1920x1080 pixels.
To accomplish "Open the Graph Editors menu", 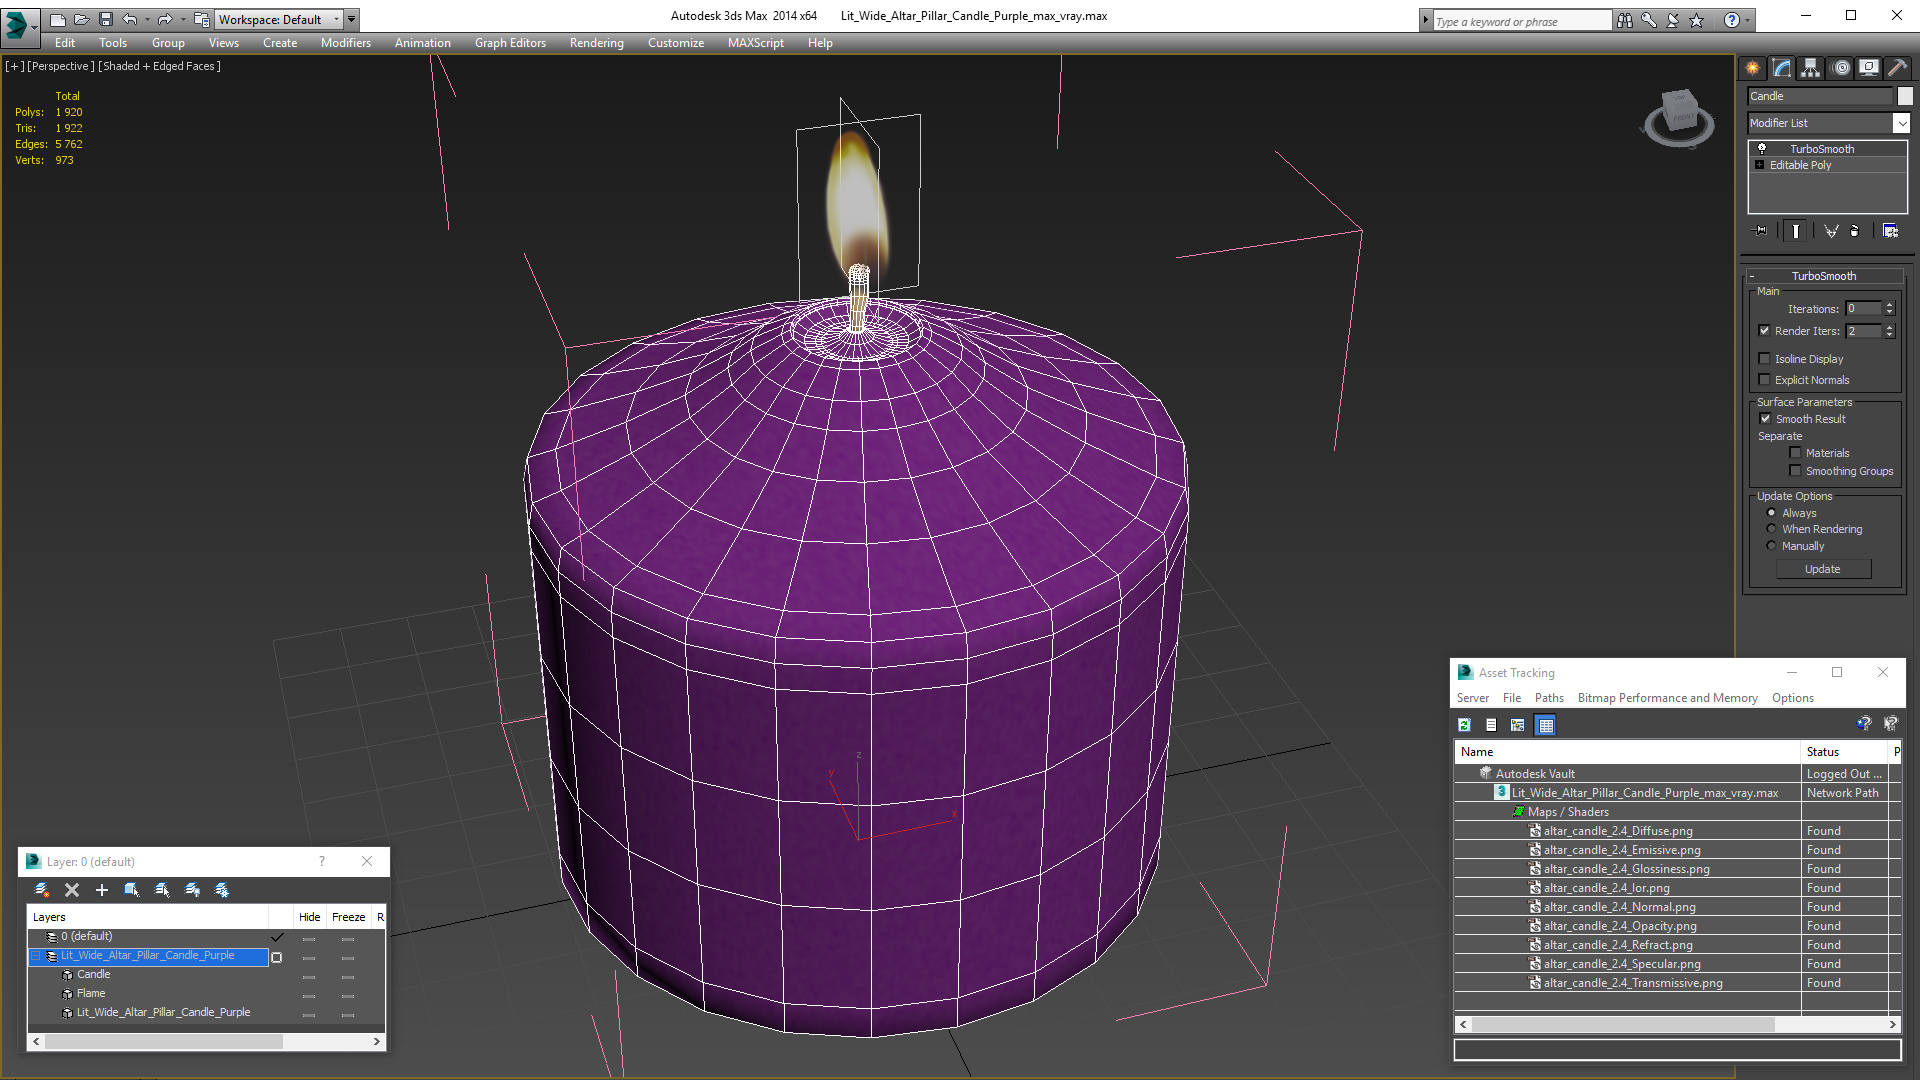I will pos(510,43).
